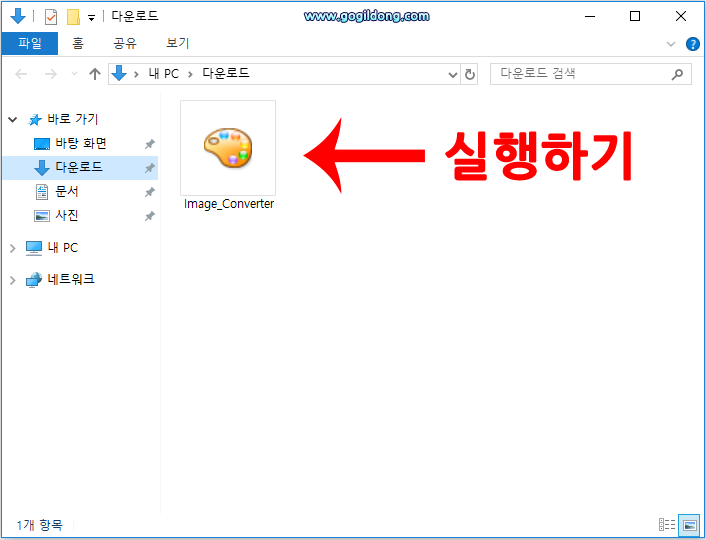Image resolution: width=706 pixels, height=540 pixels.
Task: Click the 문서 document icon
Action: click(42, 192)
